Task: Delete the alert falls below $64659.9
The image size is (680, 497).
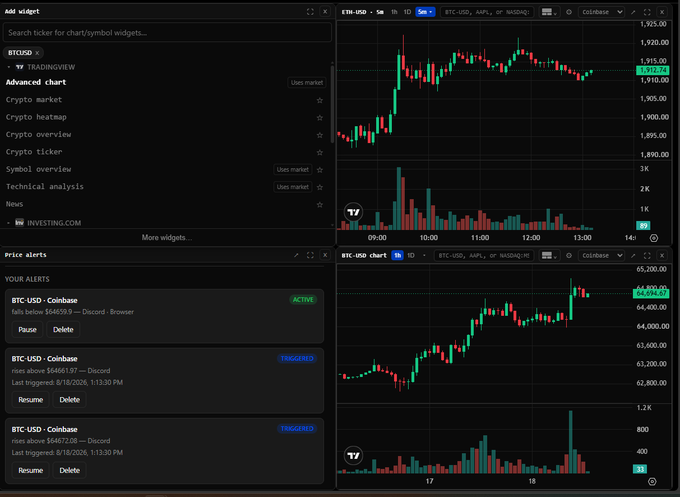Action: pyautogui.click(x=63, y=330)
